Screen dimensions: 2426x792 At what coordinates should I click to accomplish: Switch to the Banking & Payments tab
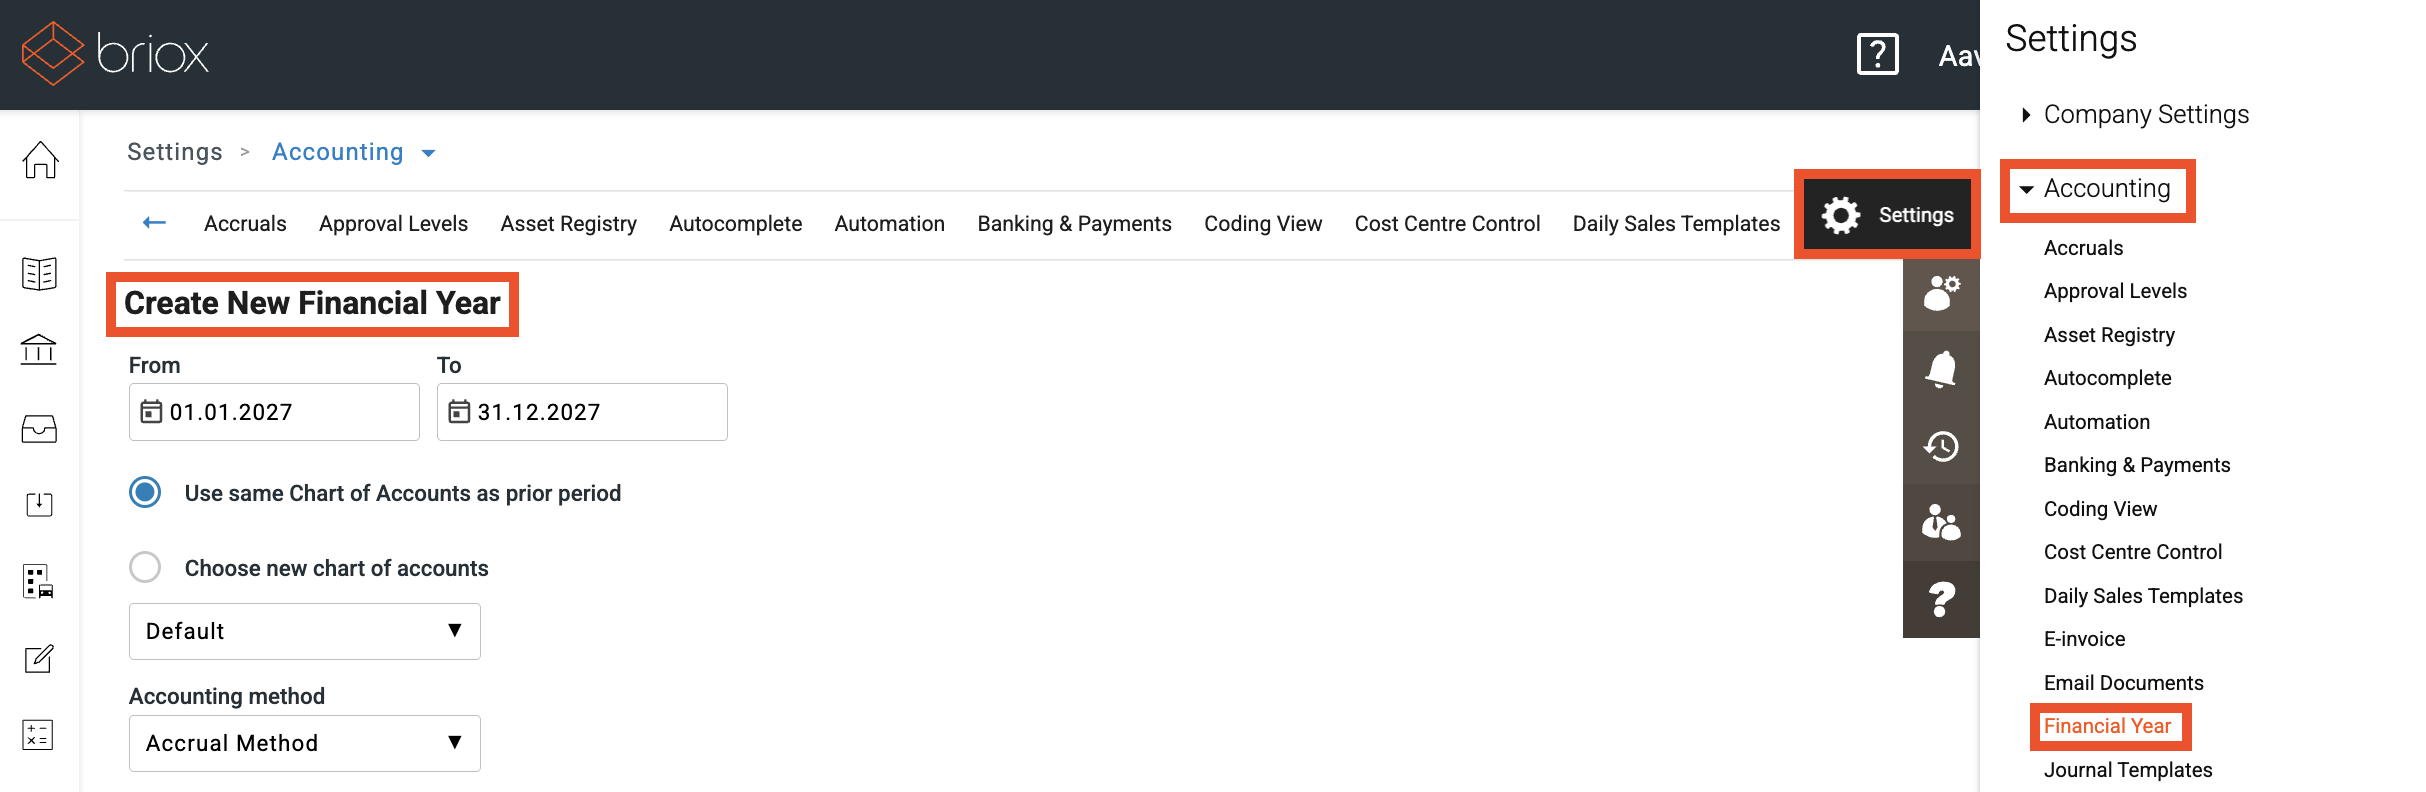(1074, 224)
